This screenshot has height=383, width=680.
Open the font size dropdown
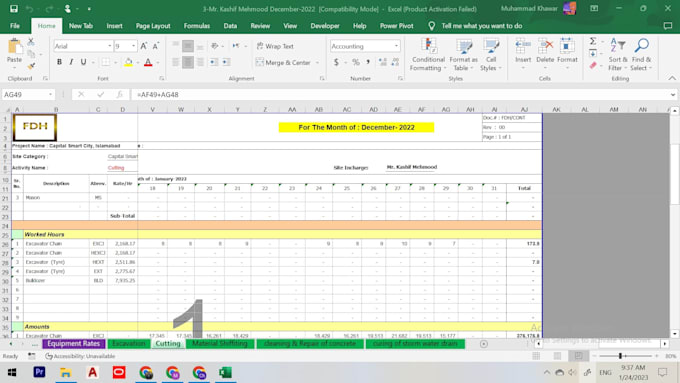click(x=133, y=46)
